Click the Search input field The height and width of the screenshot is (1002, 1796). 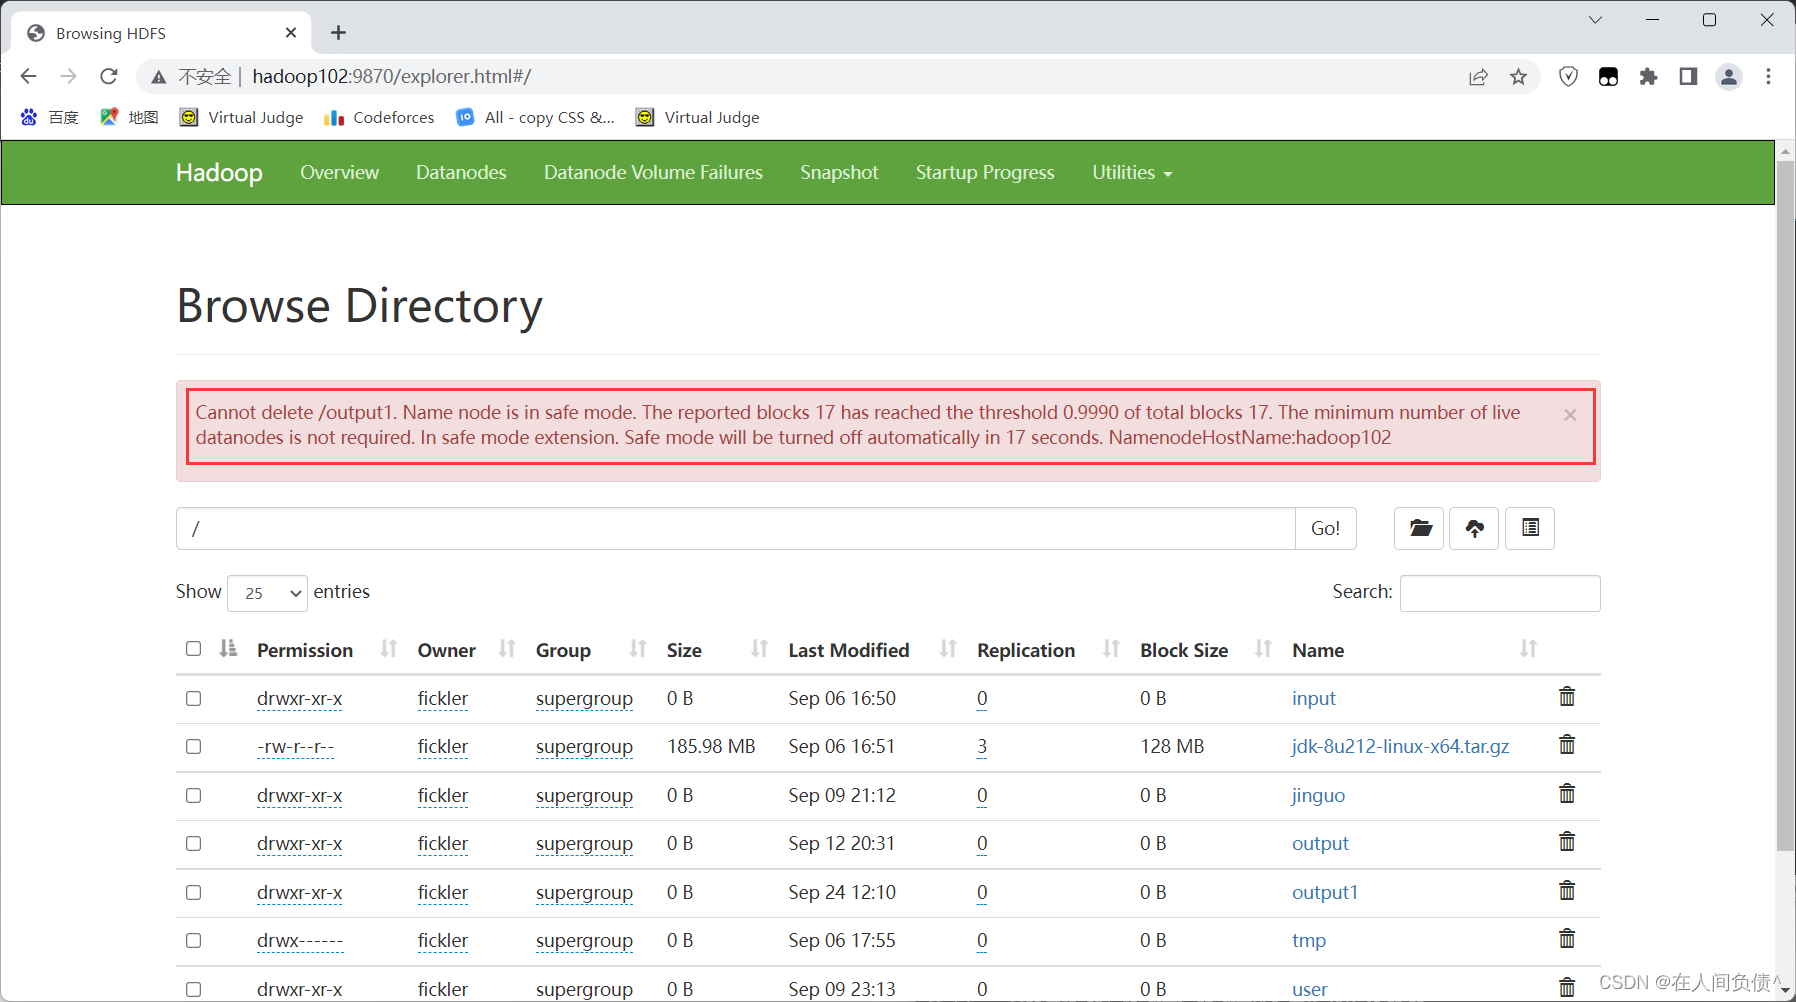1500,593
